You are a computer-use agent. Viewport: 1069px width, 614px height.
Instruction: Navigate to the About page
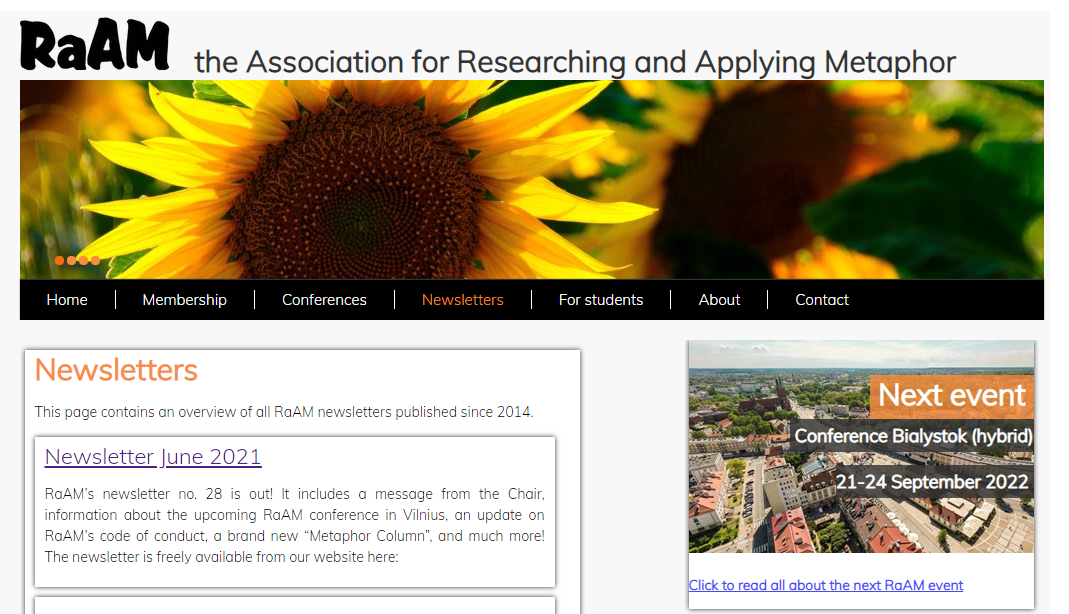click(x=719, y=300)
